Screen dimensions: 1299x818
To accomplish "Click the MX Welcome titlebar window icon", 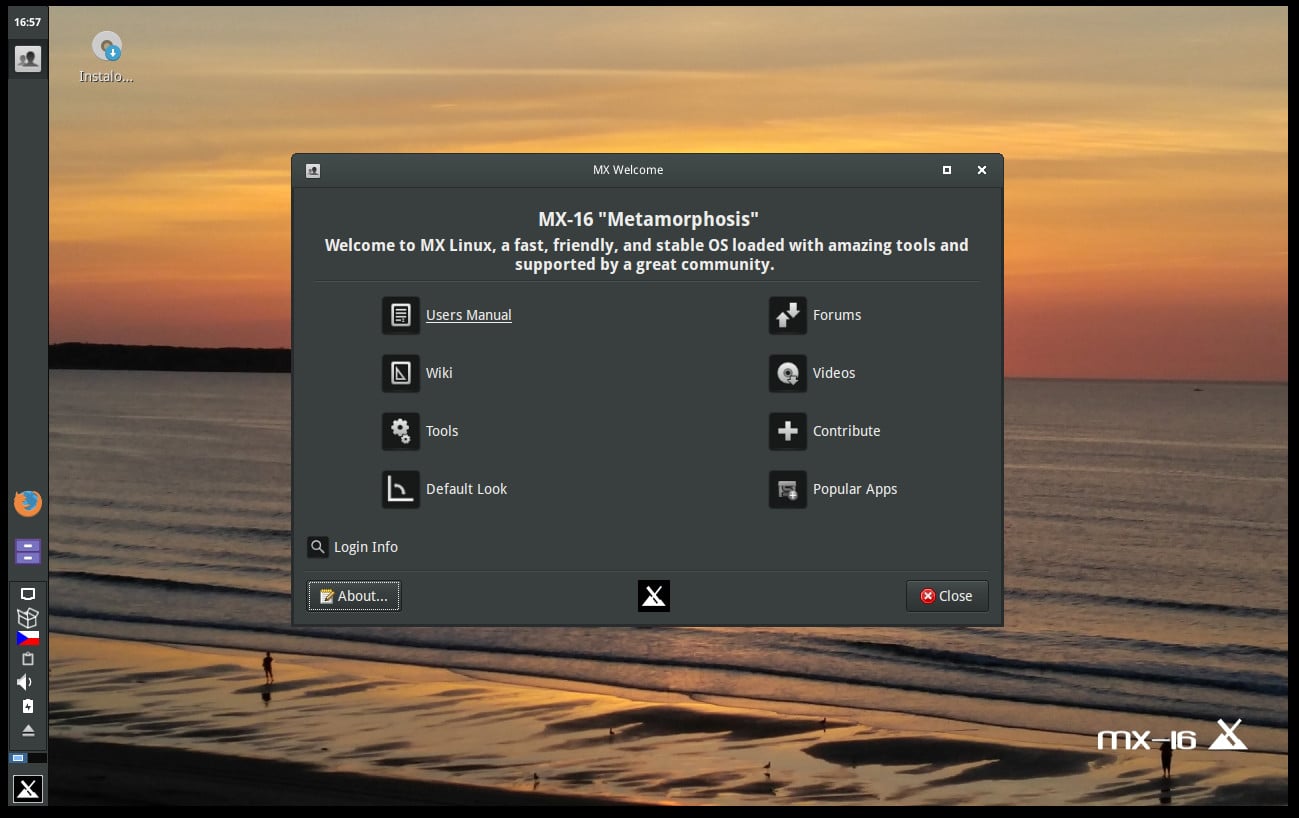I will click(x=313, y=170).
